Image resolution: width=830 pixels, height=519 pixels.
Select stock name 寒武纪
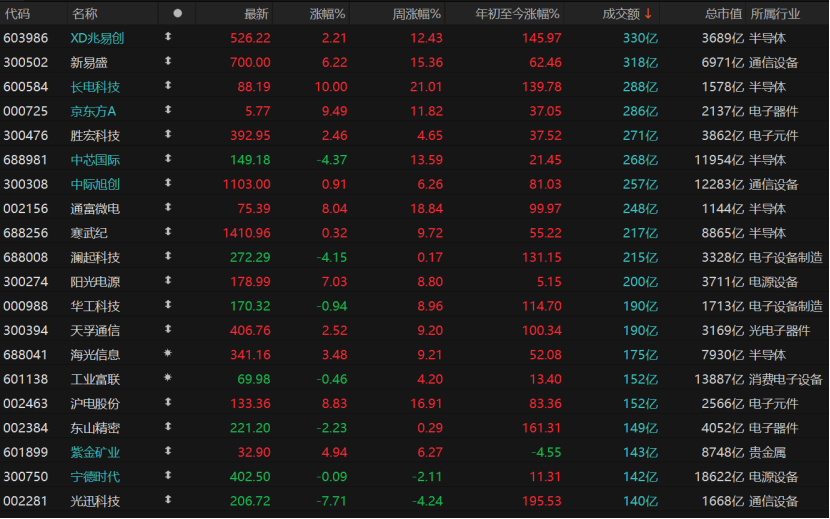point(89,233)
